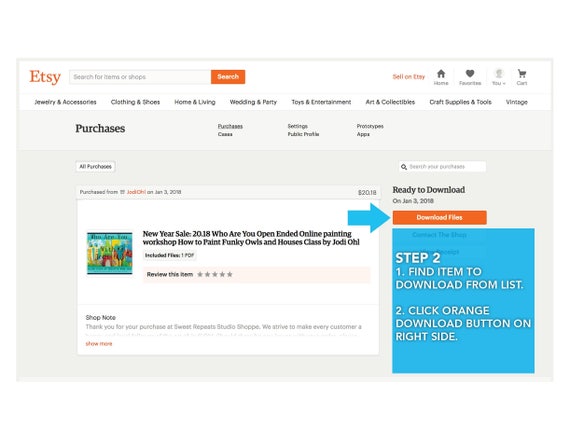Open the Vintage category menu

pyautogui.click(x=517, y=102)
